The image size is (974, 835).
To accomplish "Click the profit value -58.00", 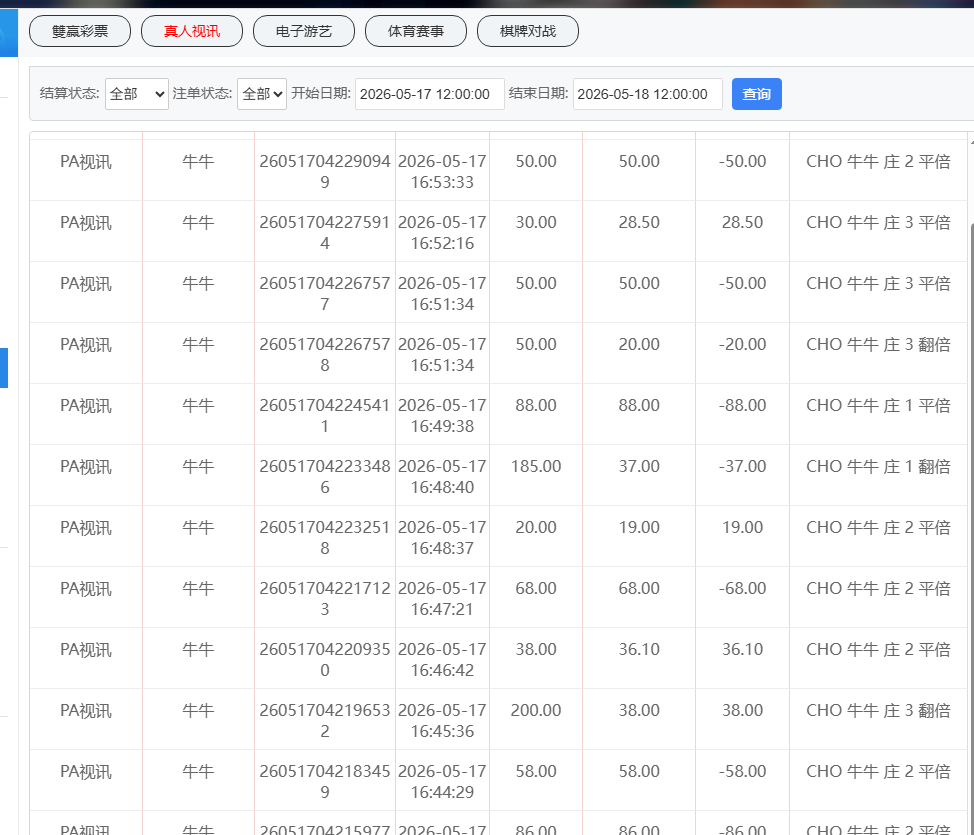I will pos(742,771).
